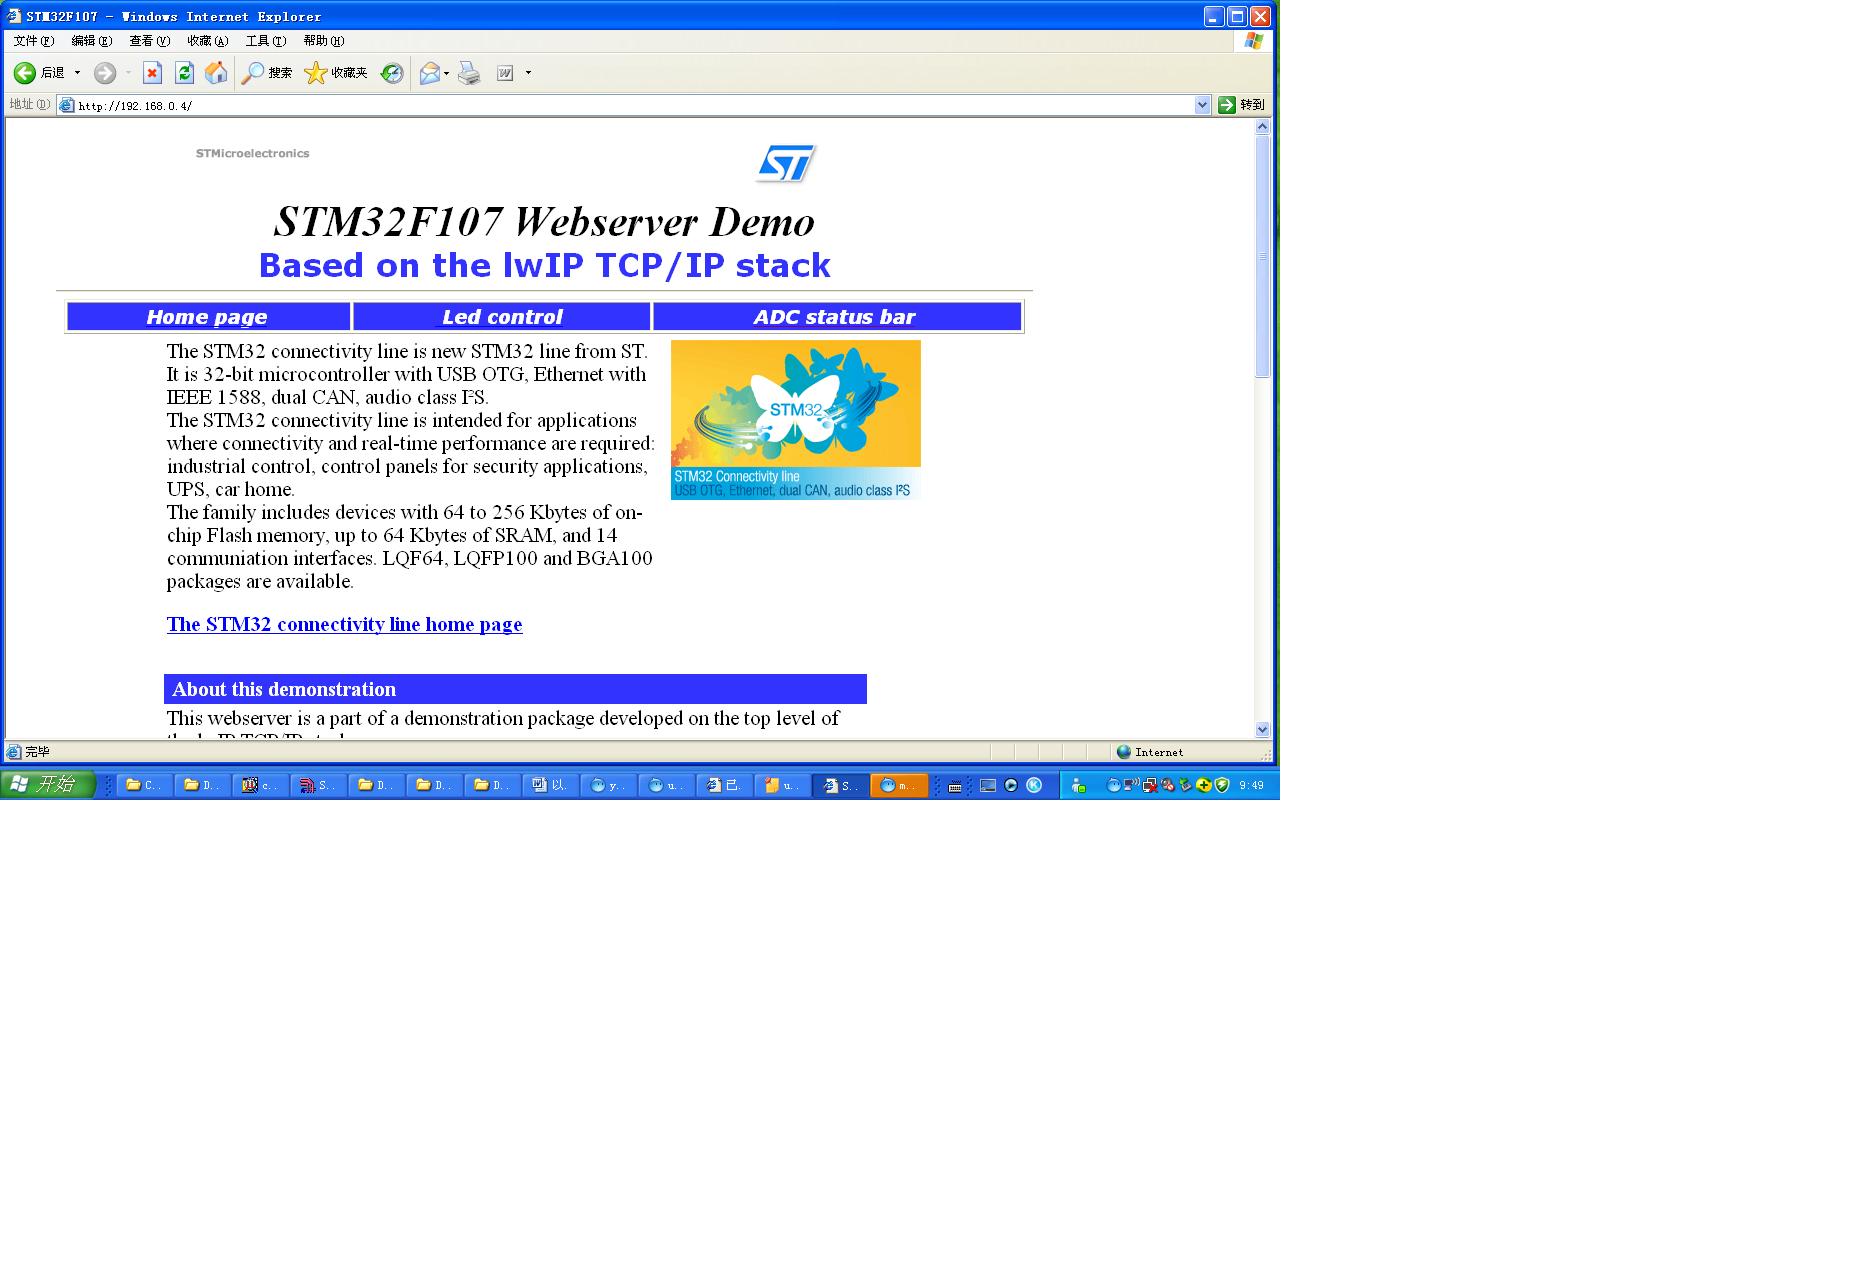Click the green shield tray icon
This screenshot has width=1850, height=1271.
pos(1222,786)
